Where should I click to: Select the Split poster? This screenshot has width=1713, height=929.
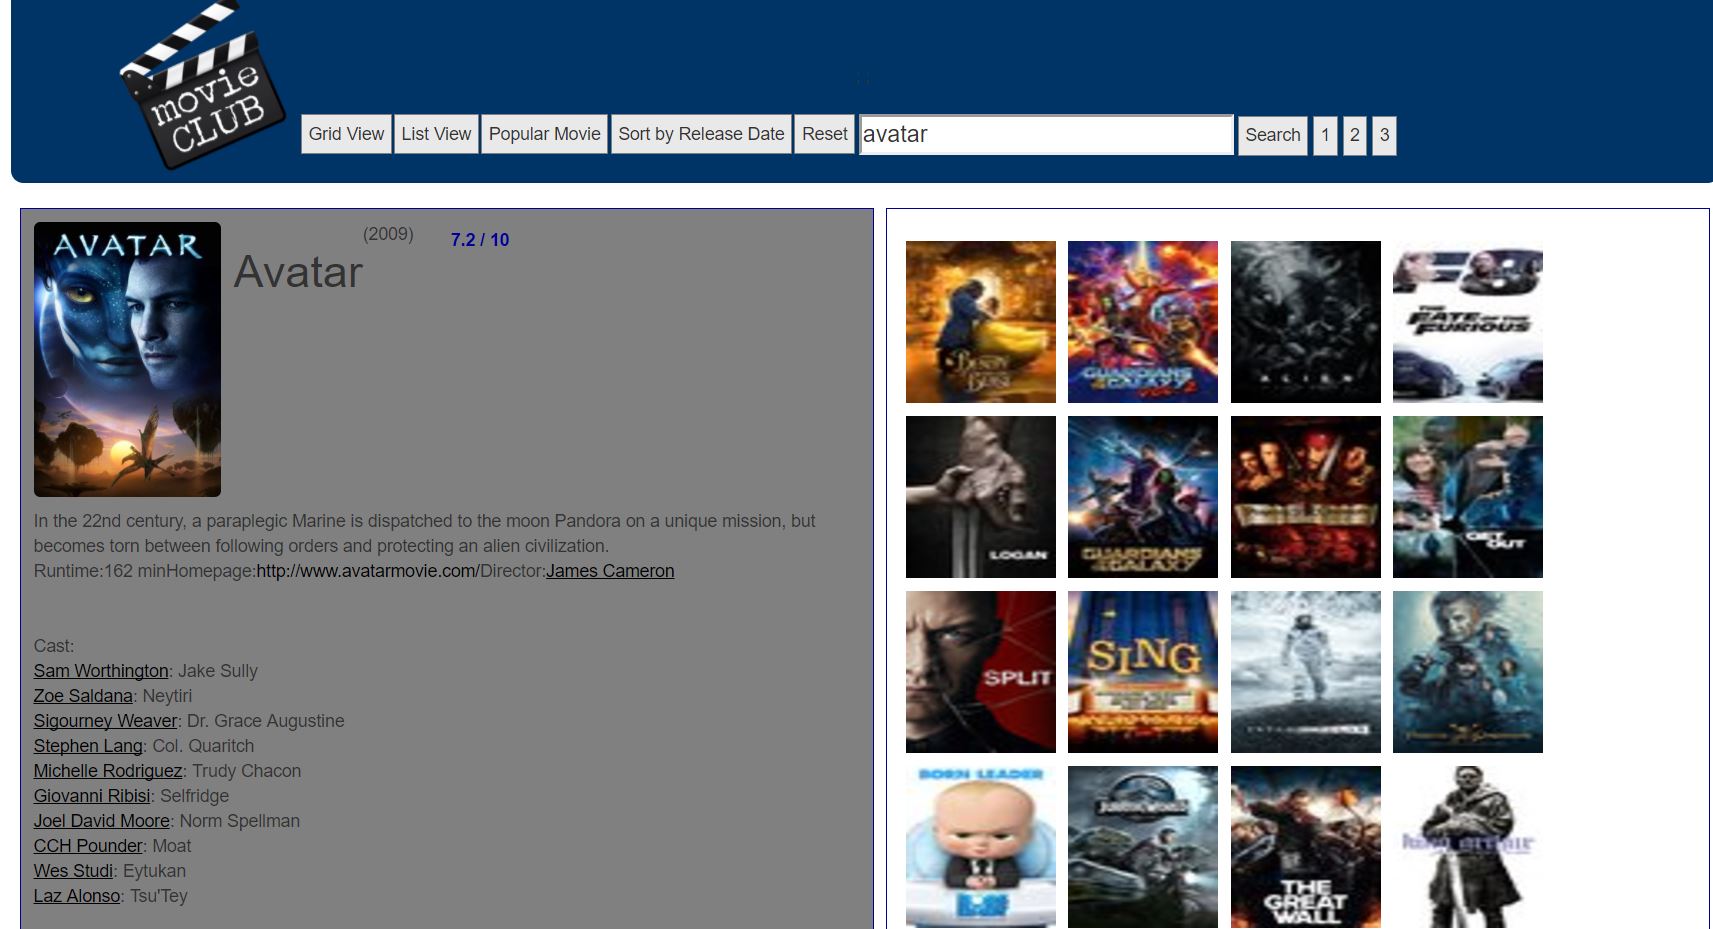(x=981, y=672)
